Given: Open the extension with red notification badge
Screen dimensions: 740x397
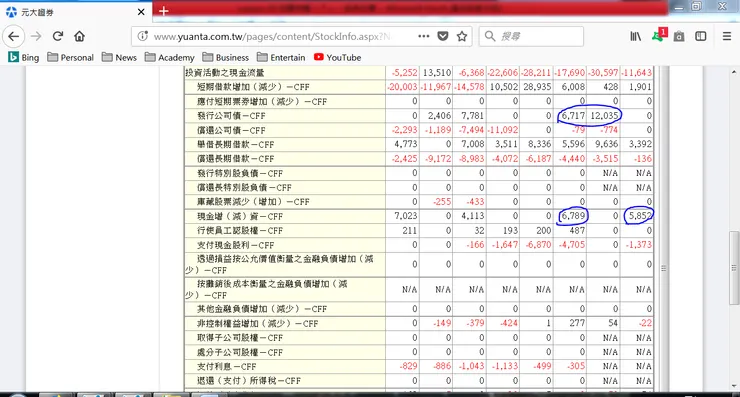Looking at the screenshot, I should tap(659, 35).
